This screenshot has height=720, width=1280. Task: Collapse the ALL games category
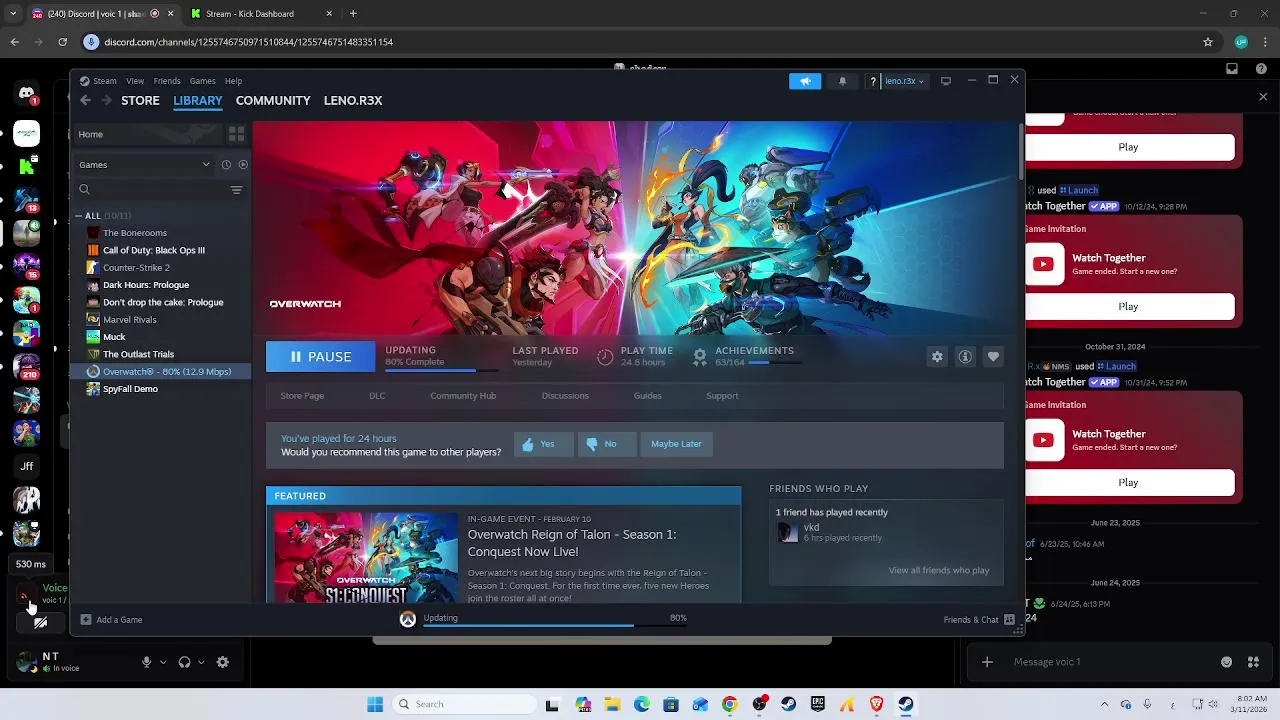coord(79,216)
